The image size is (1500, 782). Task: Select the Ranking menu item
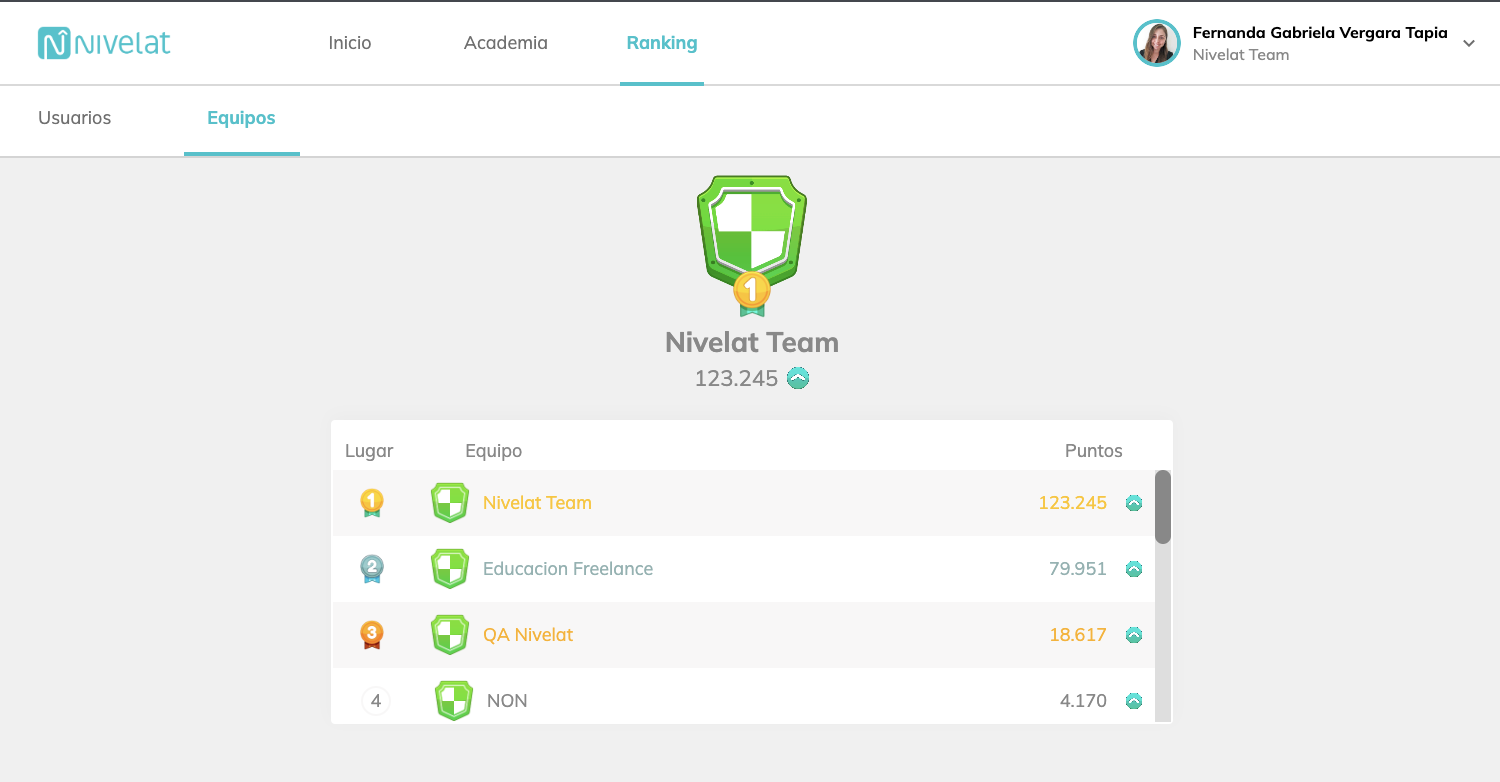pyautogui.click(x=662, y=43)
